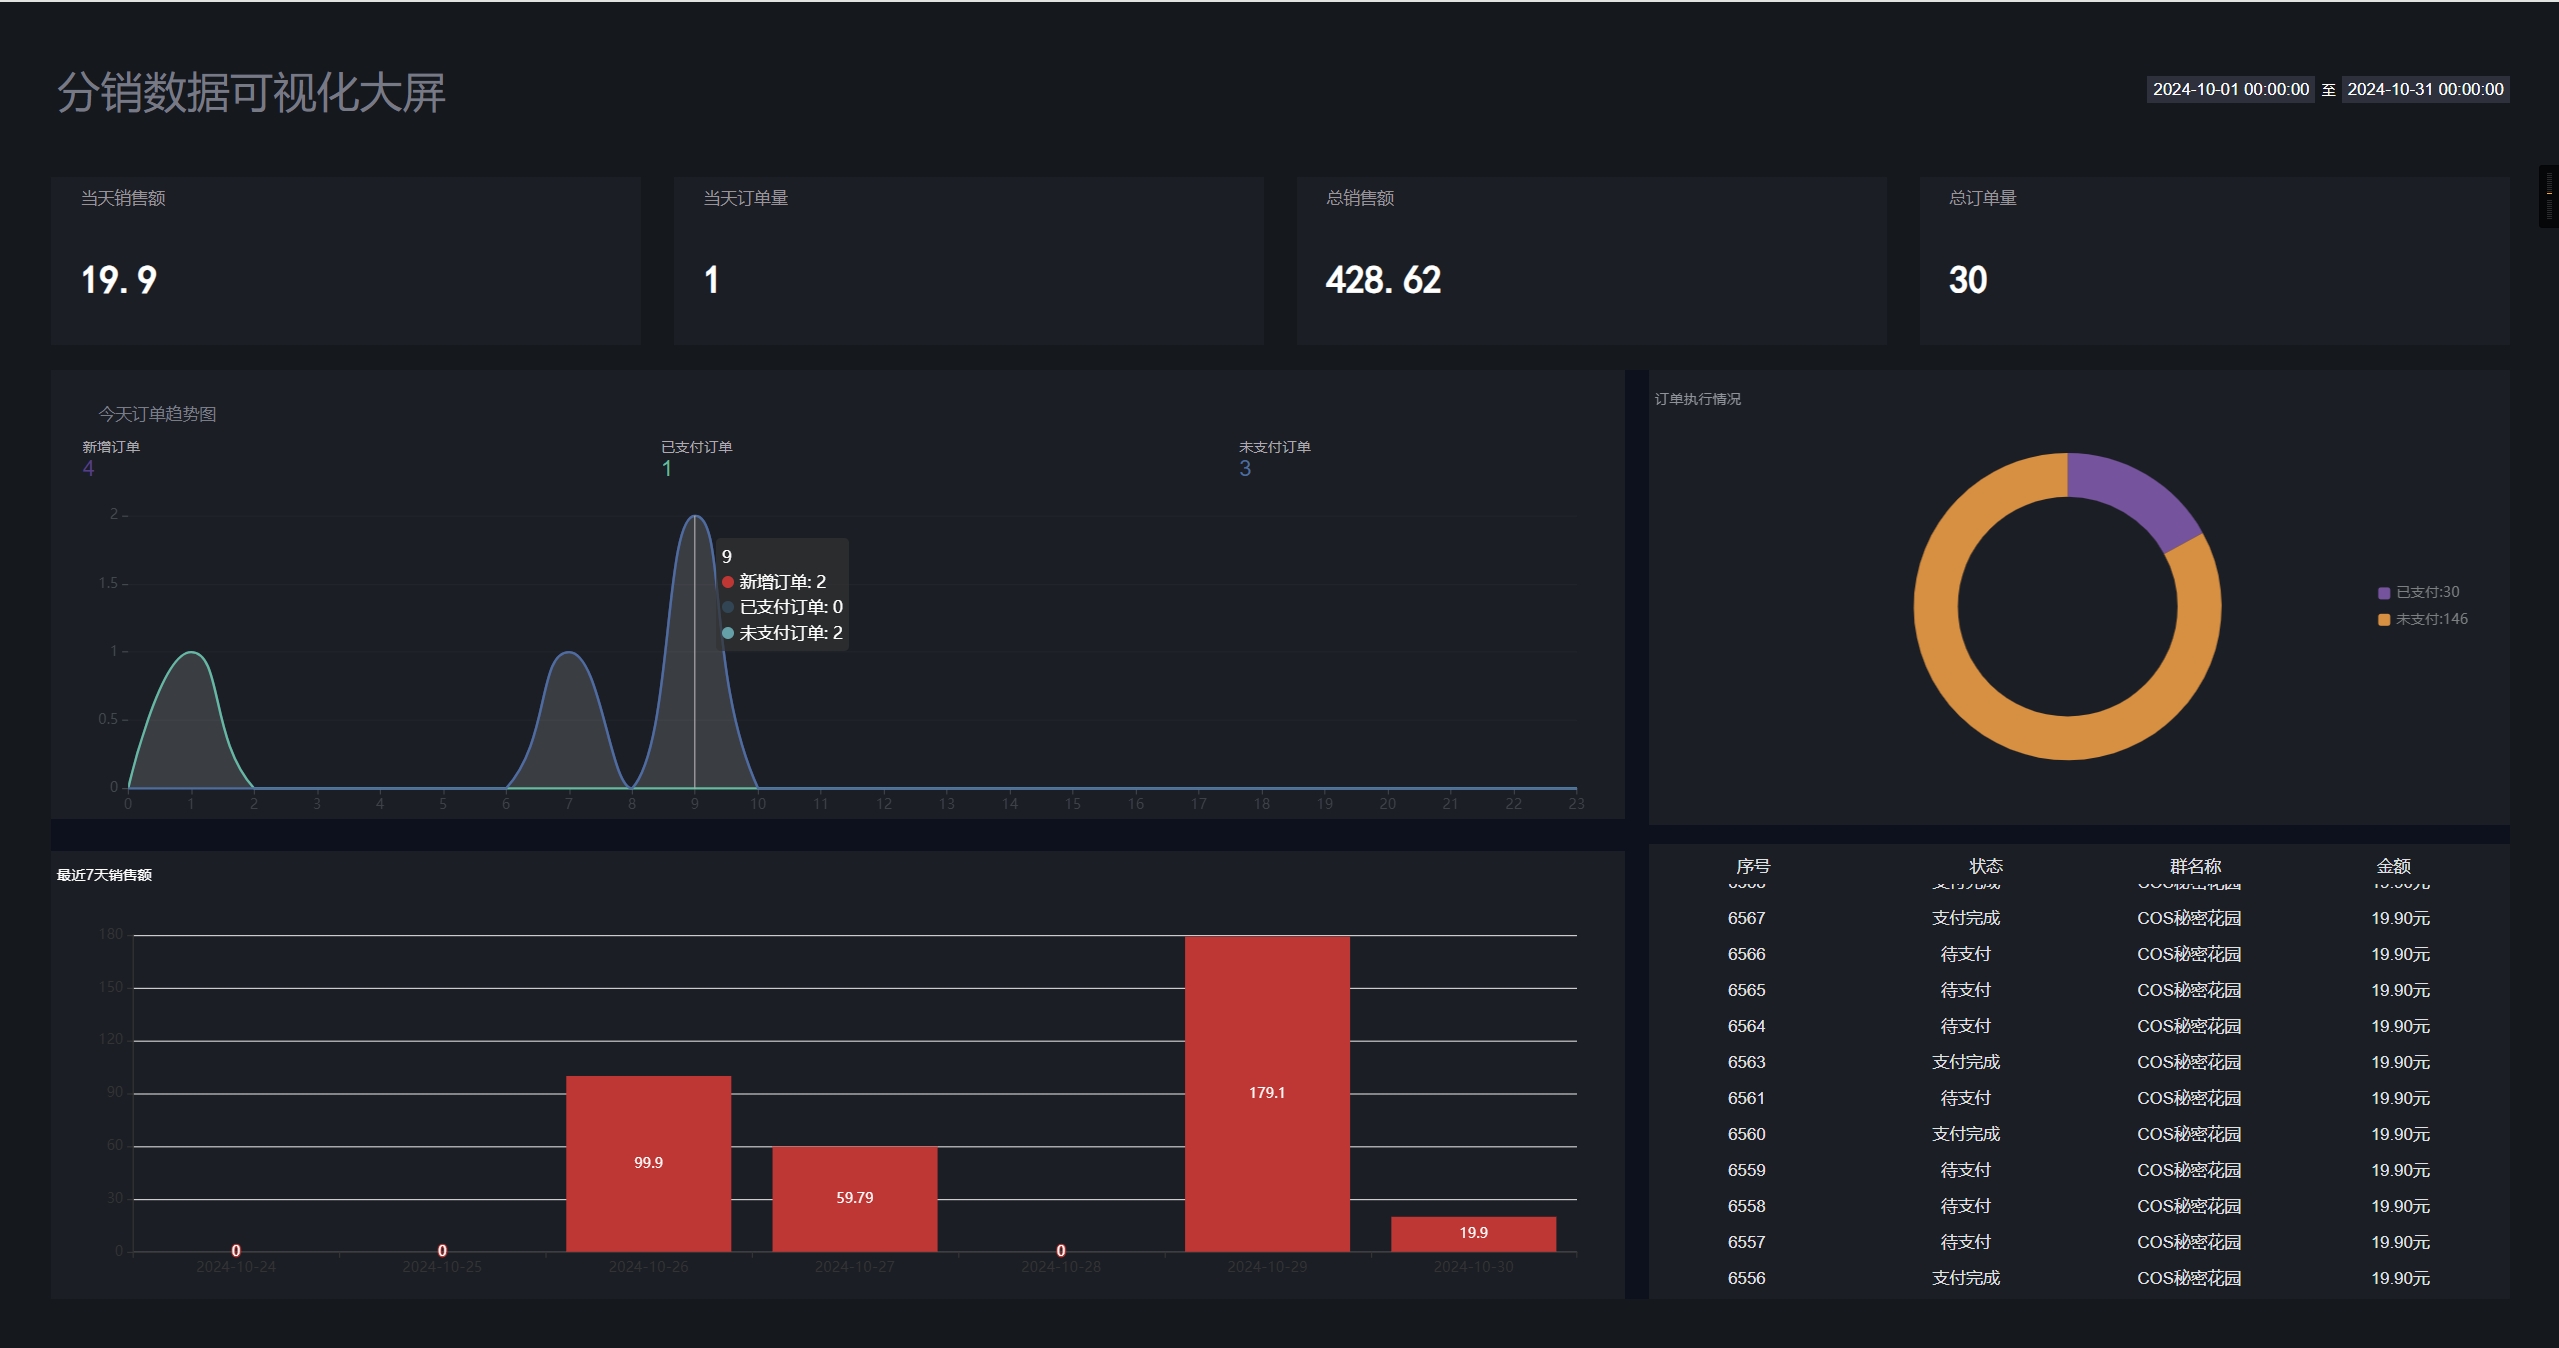Toggle 未支付:146 legend entry in donut chart
Viewport: 2559px width, 1348px height.
coord(2431,619)
